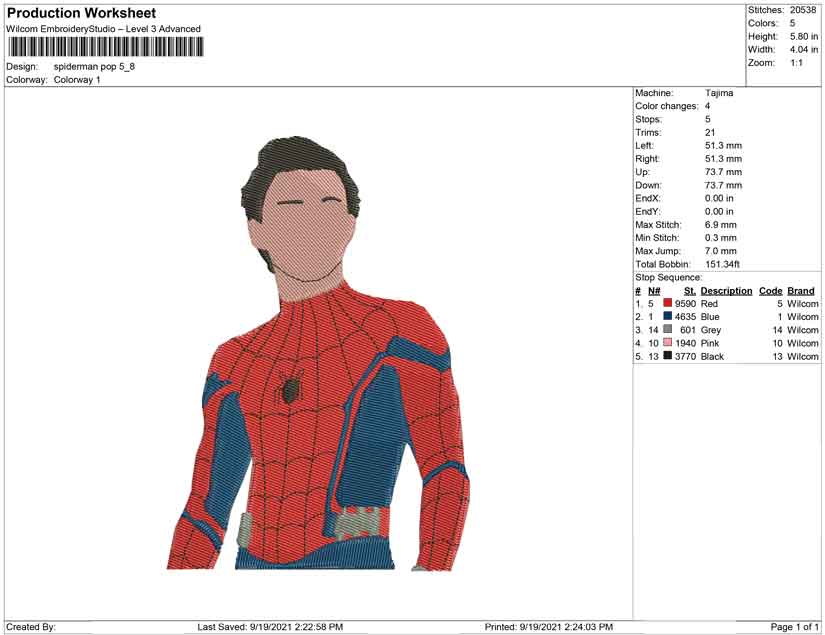
Task: Click the 'Created By:' footer label
Action: [x=31, y=627]
